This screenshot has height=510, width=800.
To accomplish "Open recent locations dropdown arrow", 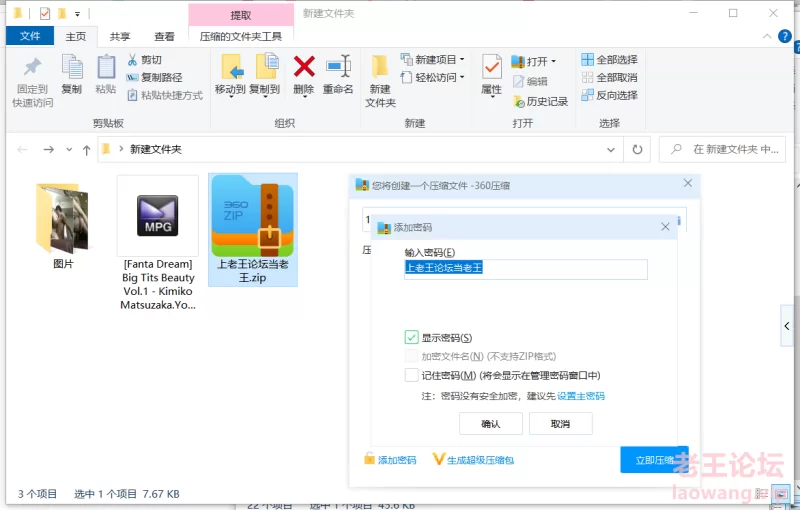I will [69, 149].
